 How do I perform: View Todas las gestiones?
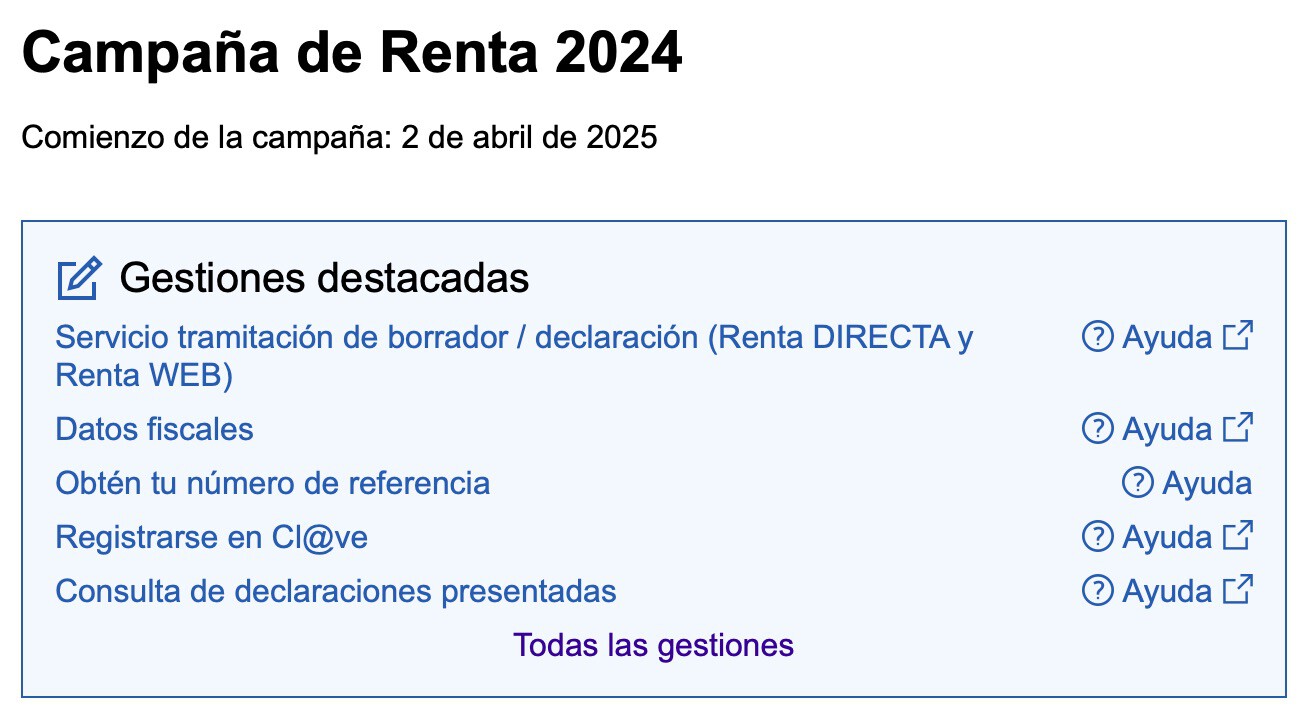click(654, 645)
